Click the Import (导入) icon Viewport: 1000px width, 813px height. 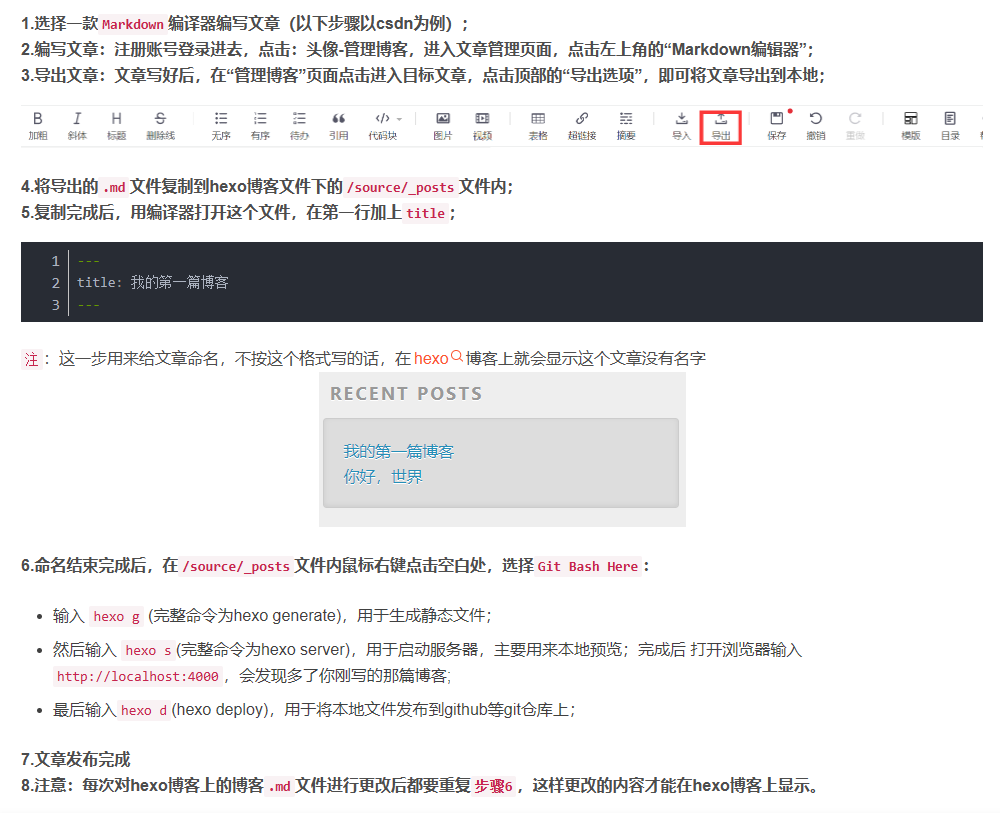[681, 126]
